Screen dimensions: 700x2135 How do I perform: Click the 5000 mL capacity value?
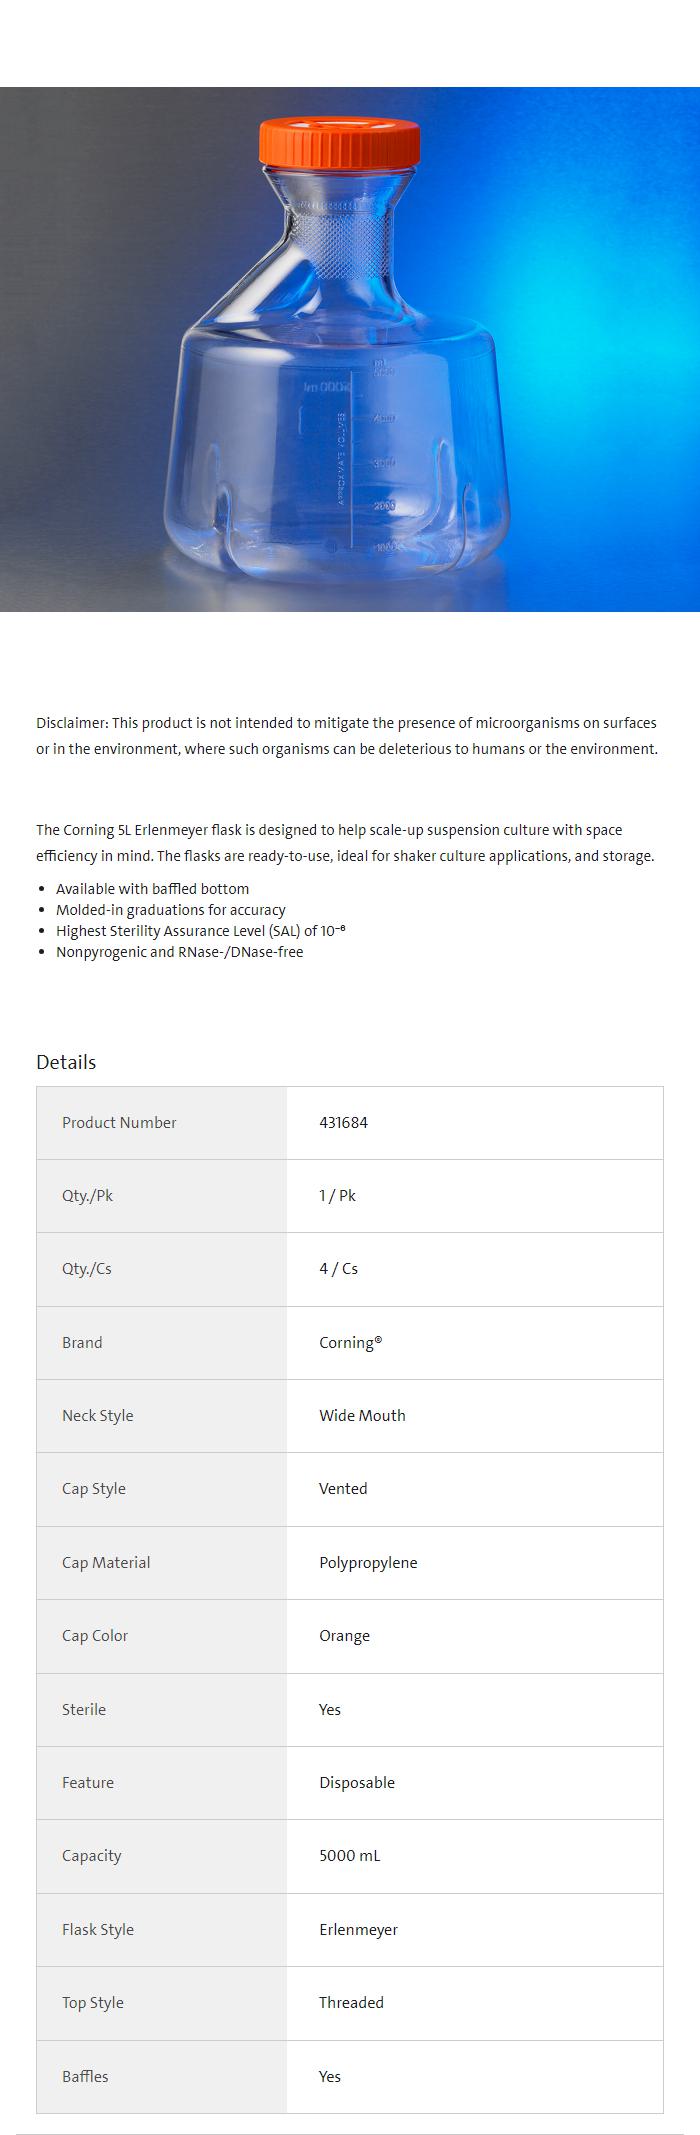[349, 1856]
